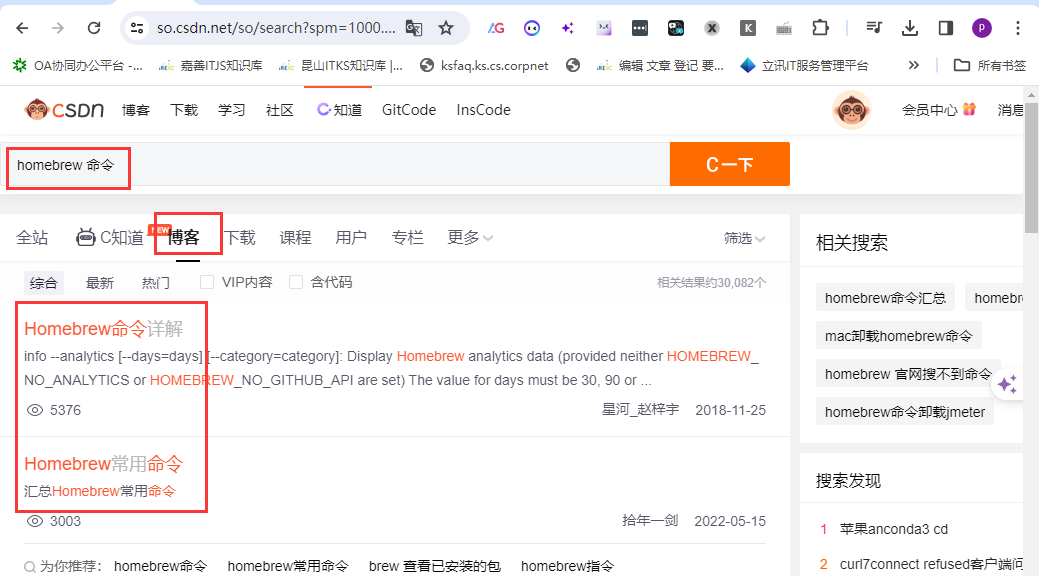Open the Chrome profile avatar P
Viewport: 1039px width, 576px height.
pyautogui.click(x=981, y=28)
